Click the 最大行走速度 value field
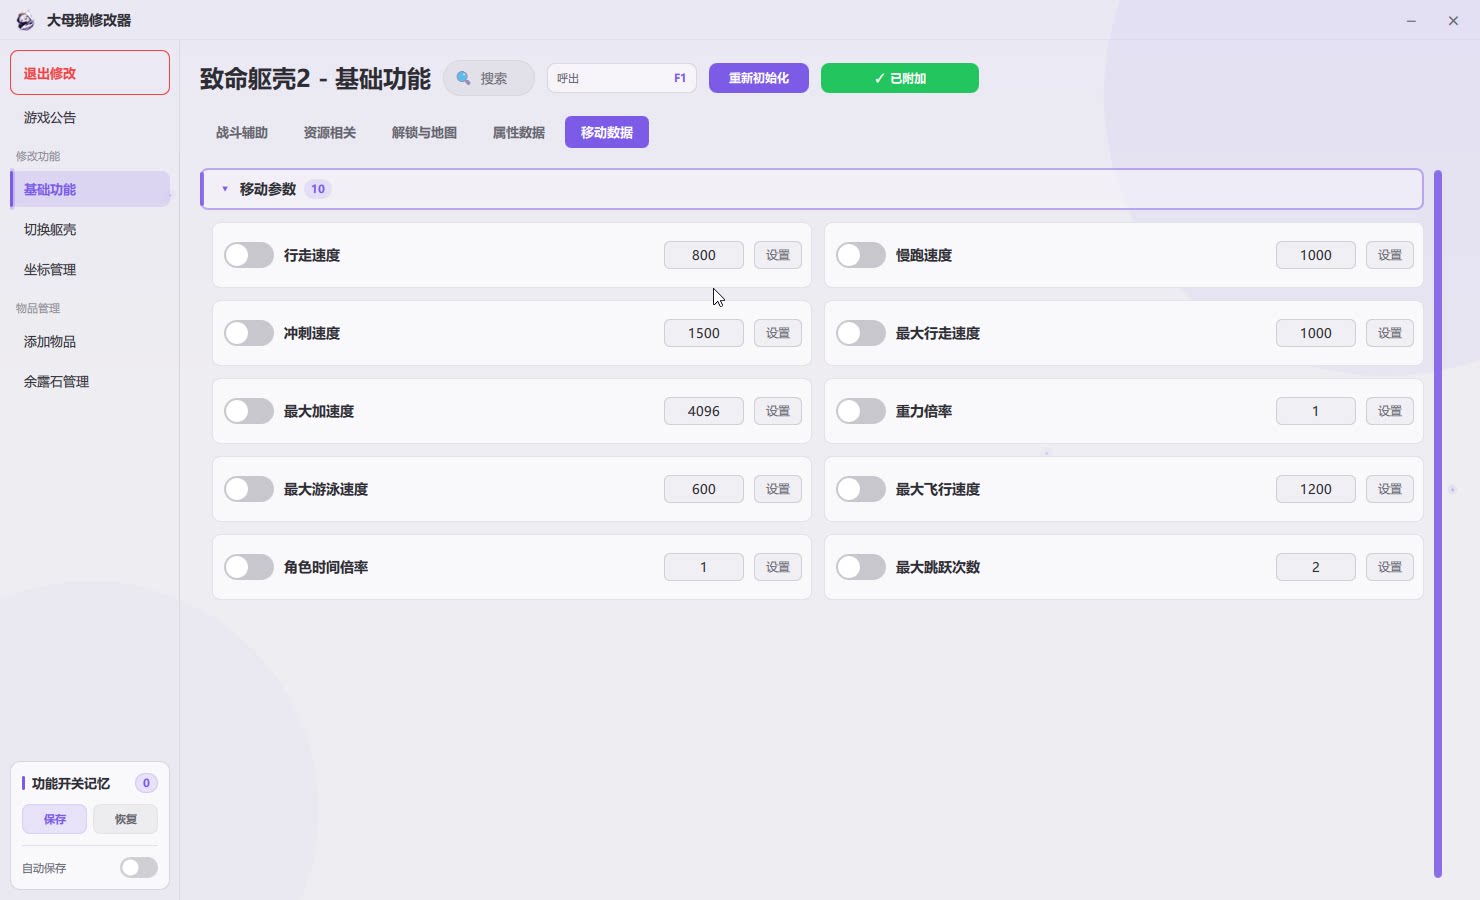1480x900 pixels. (1316, 333)
